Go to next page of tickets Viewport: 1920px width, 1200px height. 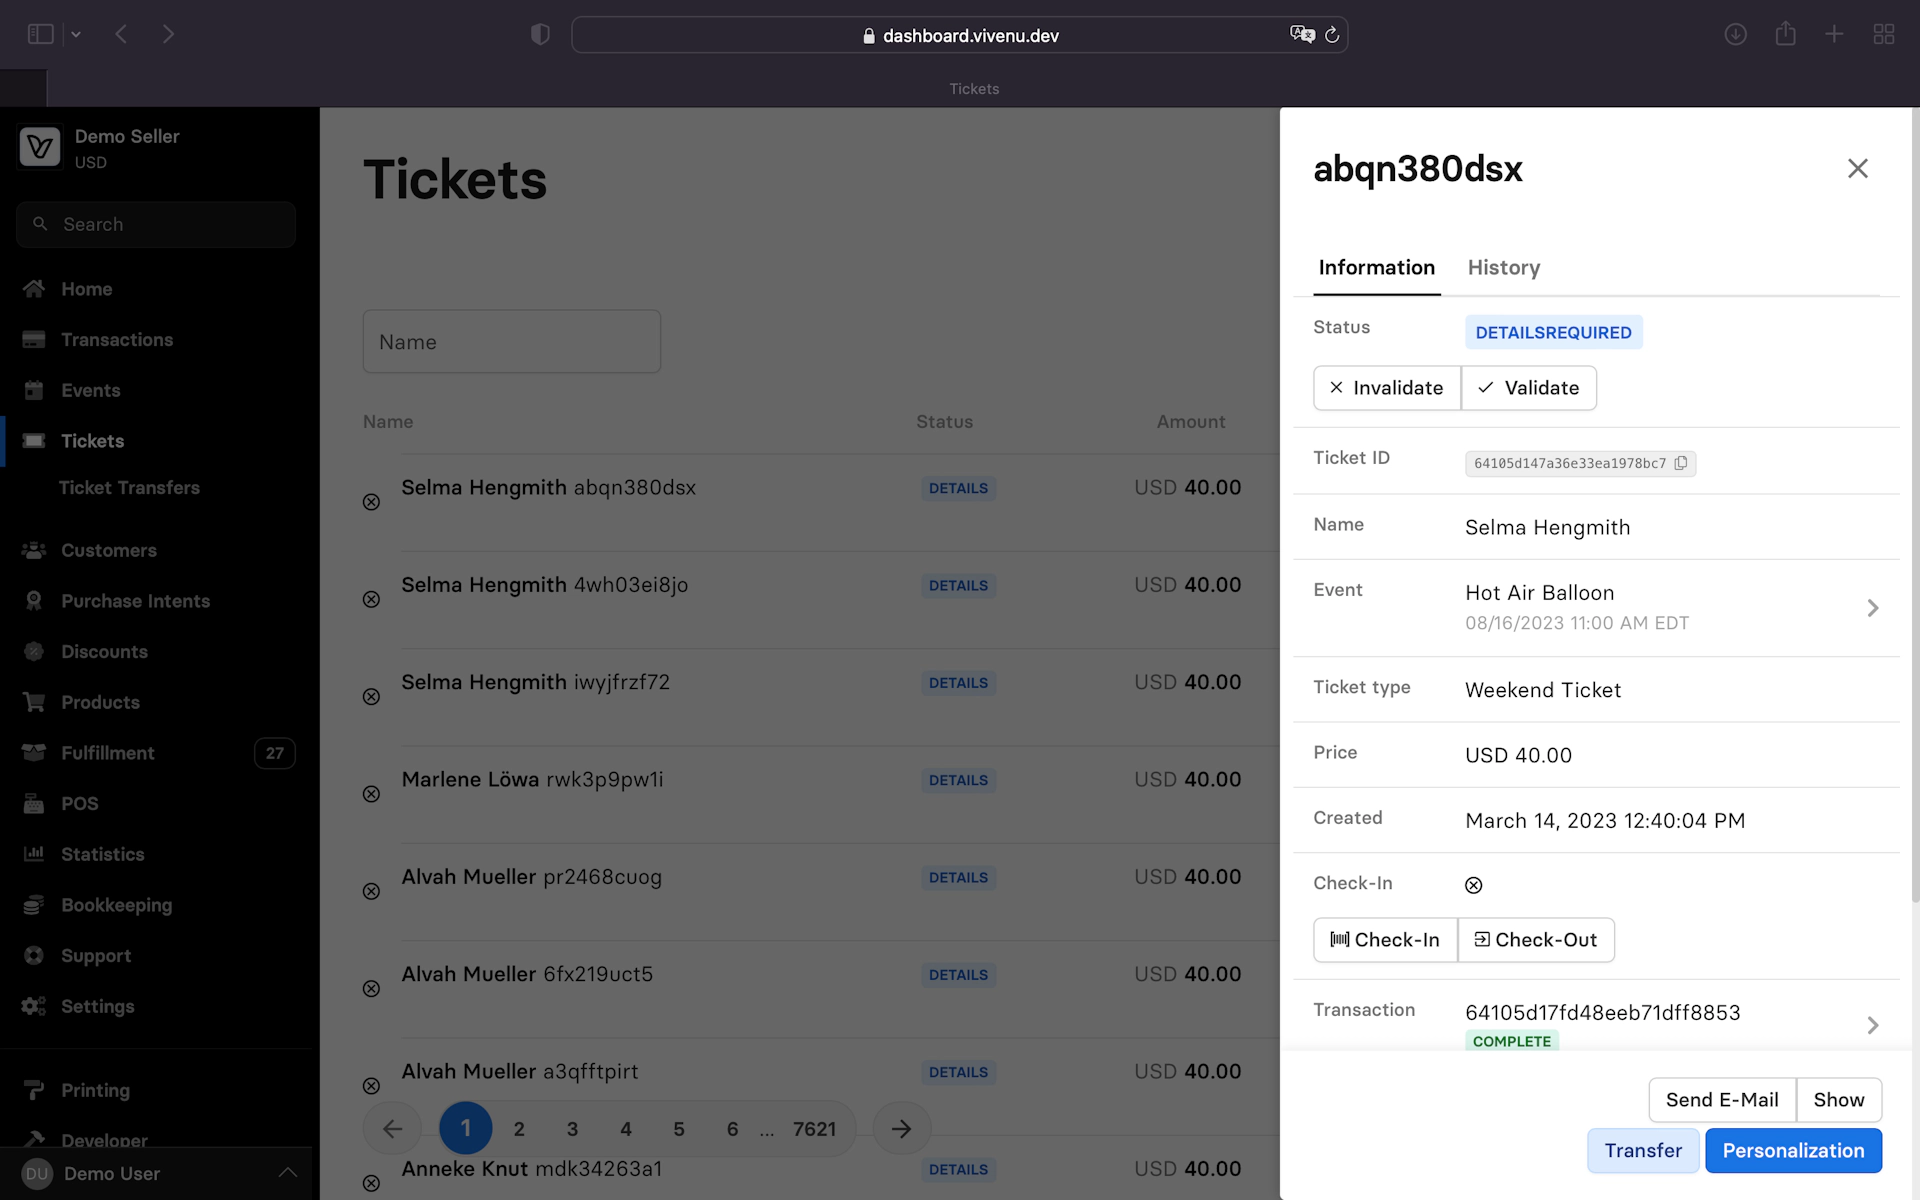(x=901, y=1129)
